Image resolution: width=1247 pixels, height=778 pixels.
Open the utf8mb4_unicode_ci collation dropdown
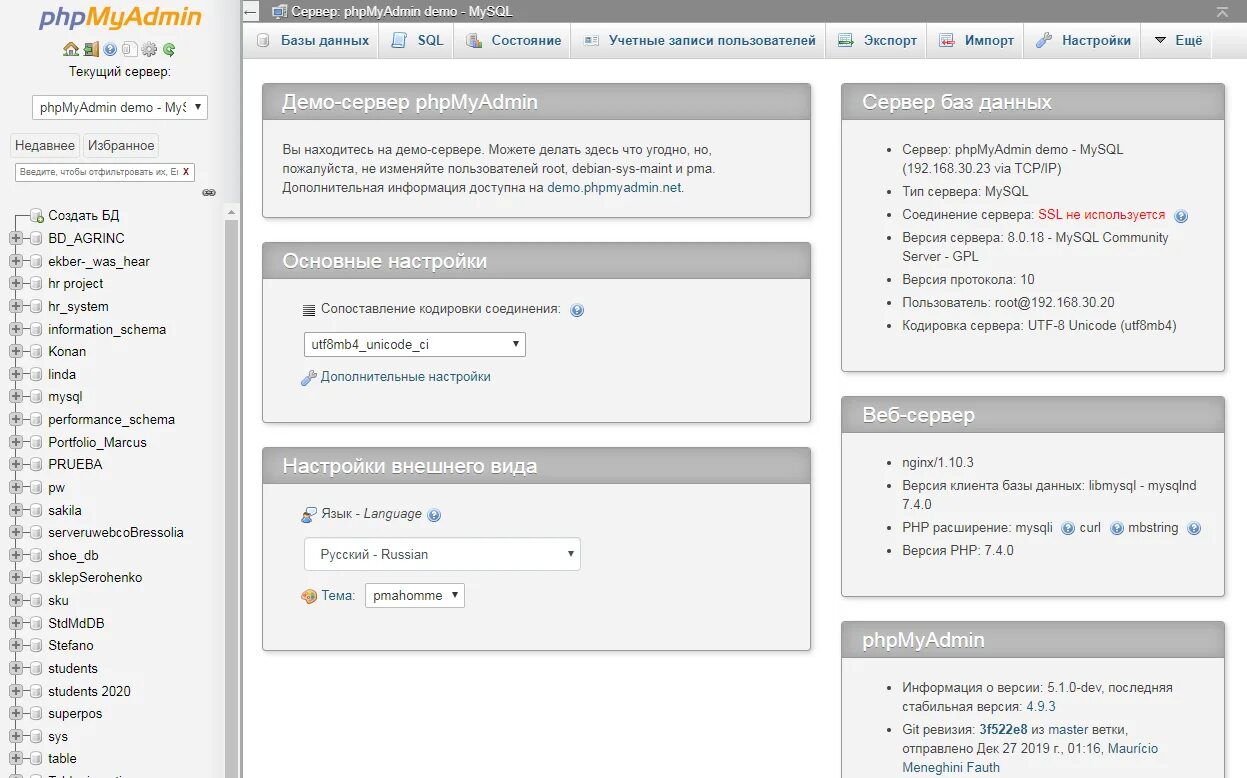415,344
